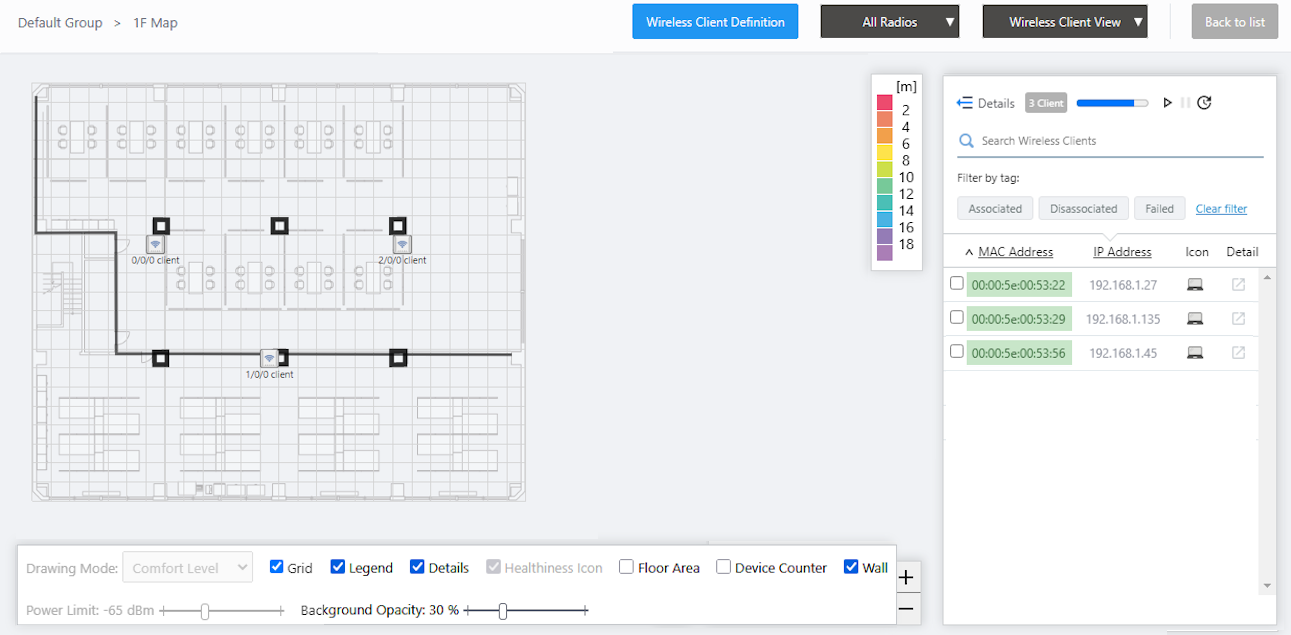The image size is (1291, 635).
Task: Click Wireless Client Definition button
Action: click(x=715, y=22)
